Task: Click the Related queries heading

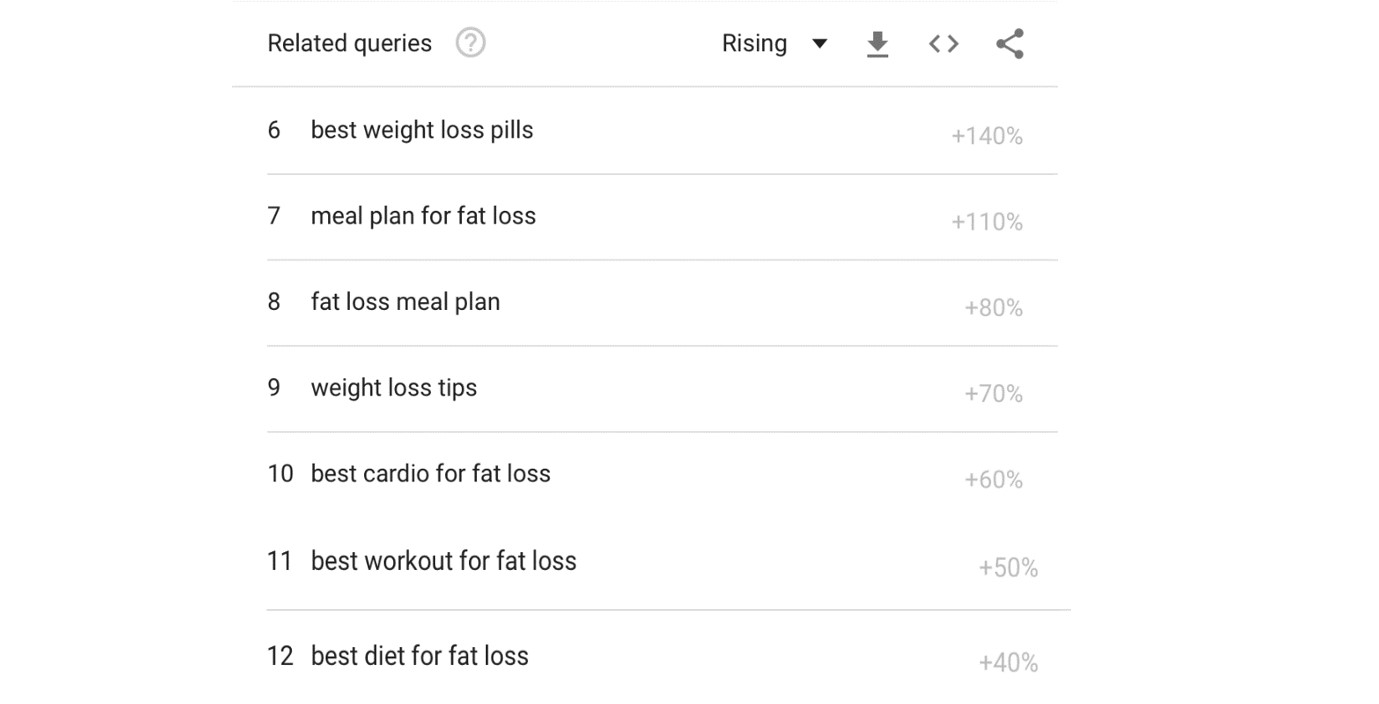Action: tap(350, 44)
